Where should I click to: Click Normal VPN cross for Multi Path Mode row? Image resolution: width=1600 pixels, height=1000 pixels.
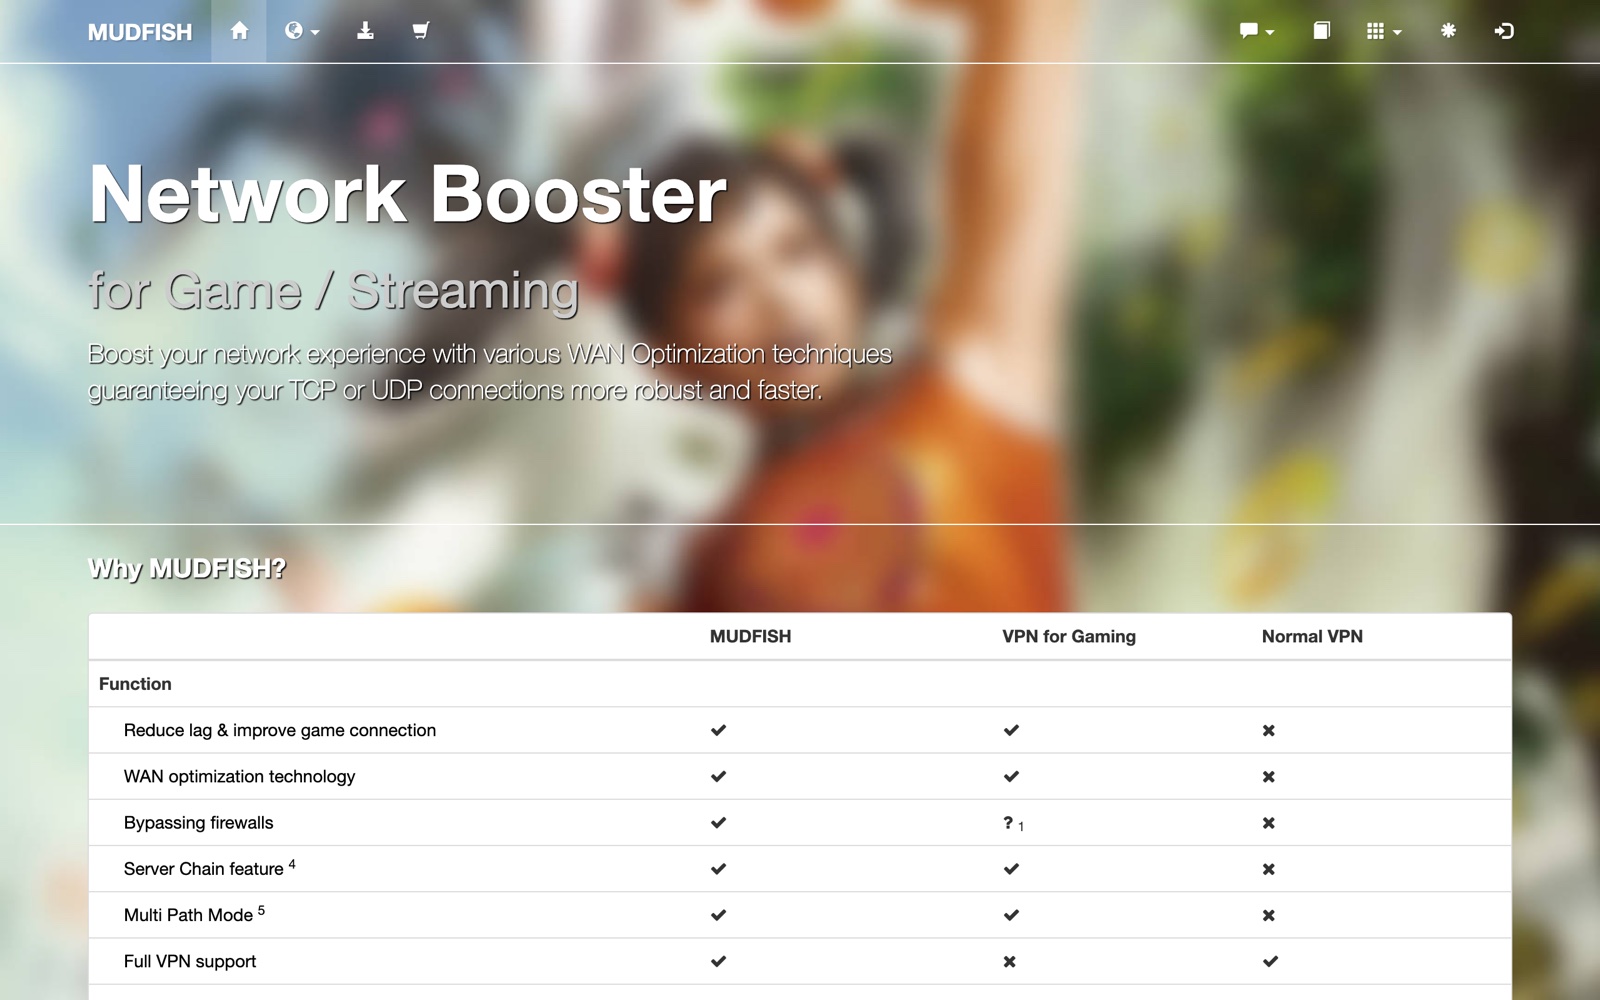click(1268, 915)
